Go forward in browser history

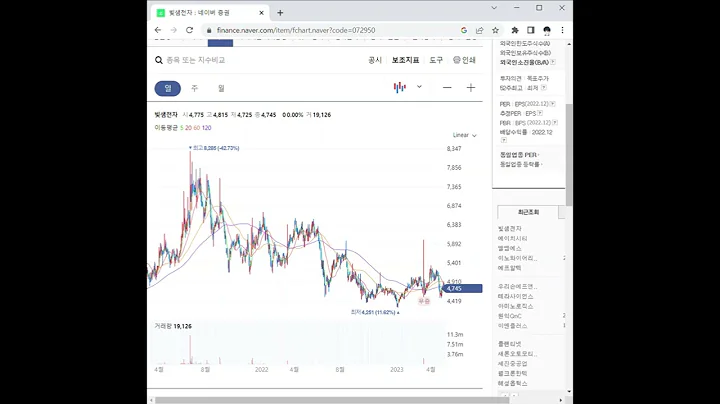point(174,30)
